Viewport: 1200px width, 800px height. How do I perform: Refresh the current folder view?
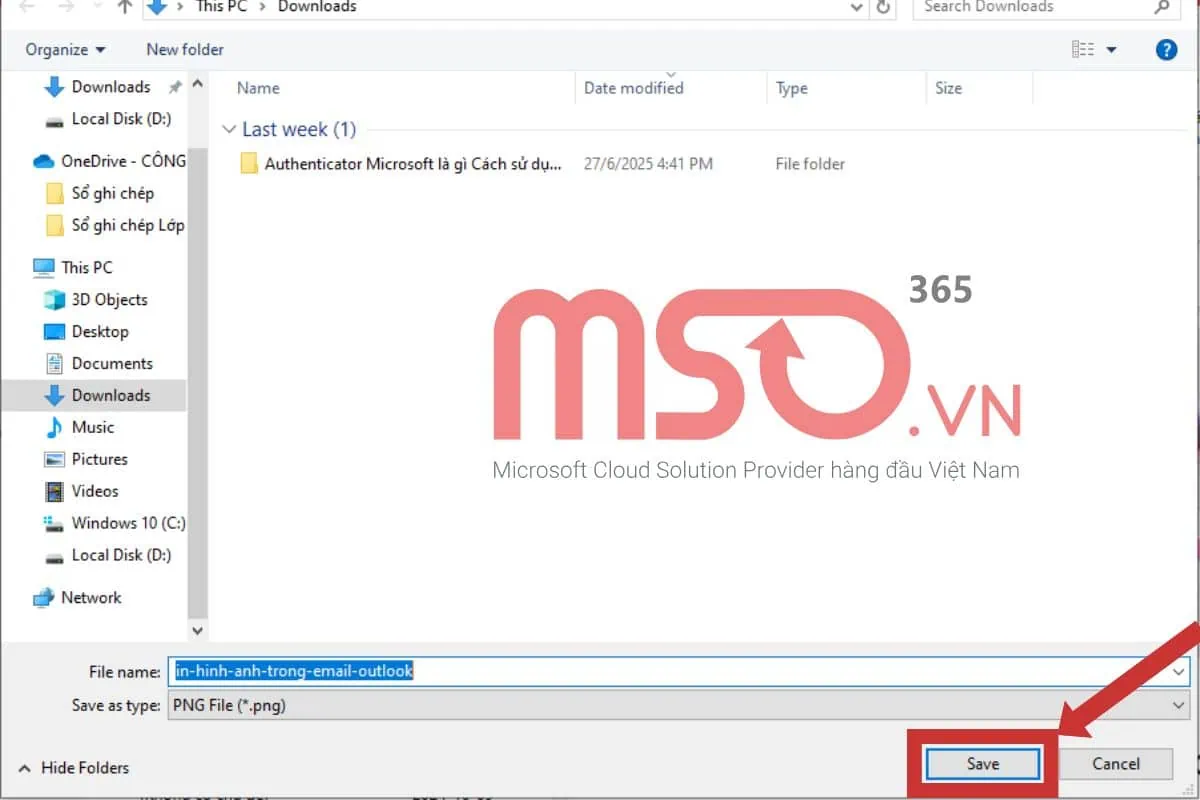pyautogui.click(x=881, y=8)
